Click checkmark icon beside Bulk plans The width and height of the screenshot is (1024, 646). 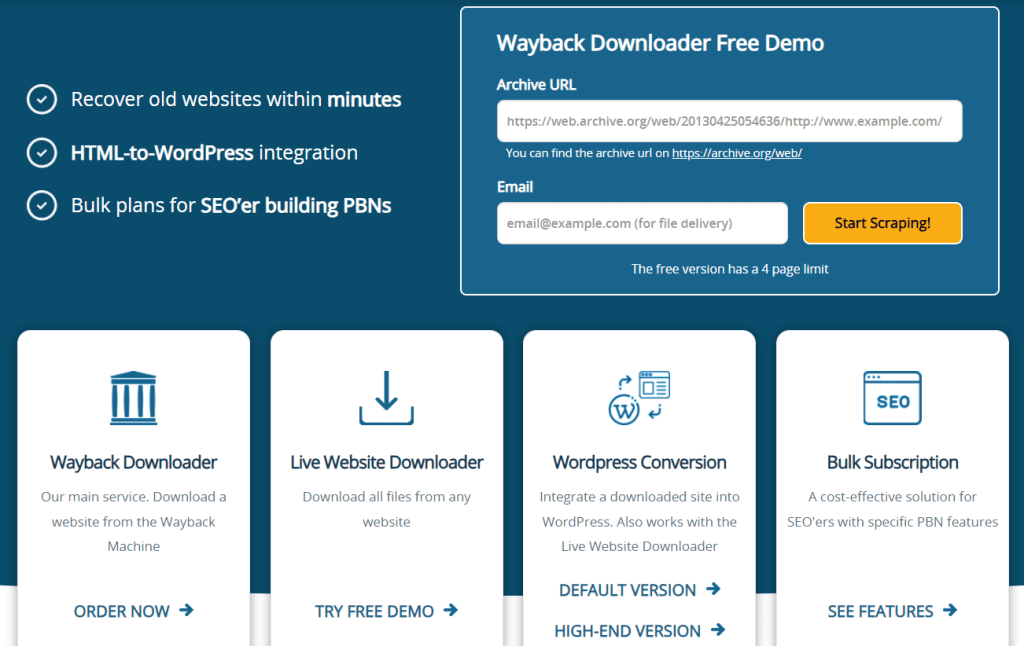pos(42,205)
